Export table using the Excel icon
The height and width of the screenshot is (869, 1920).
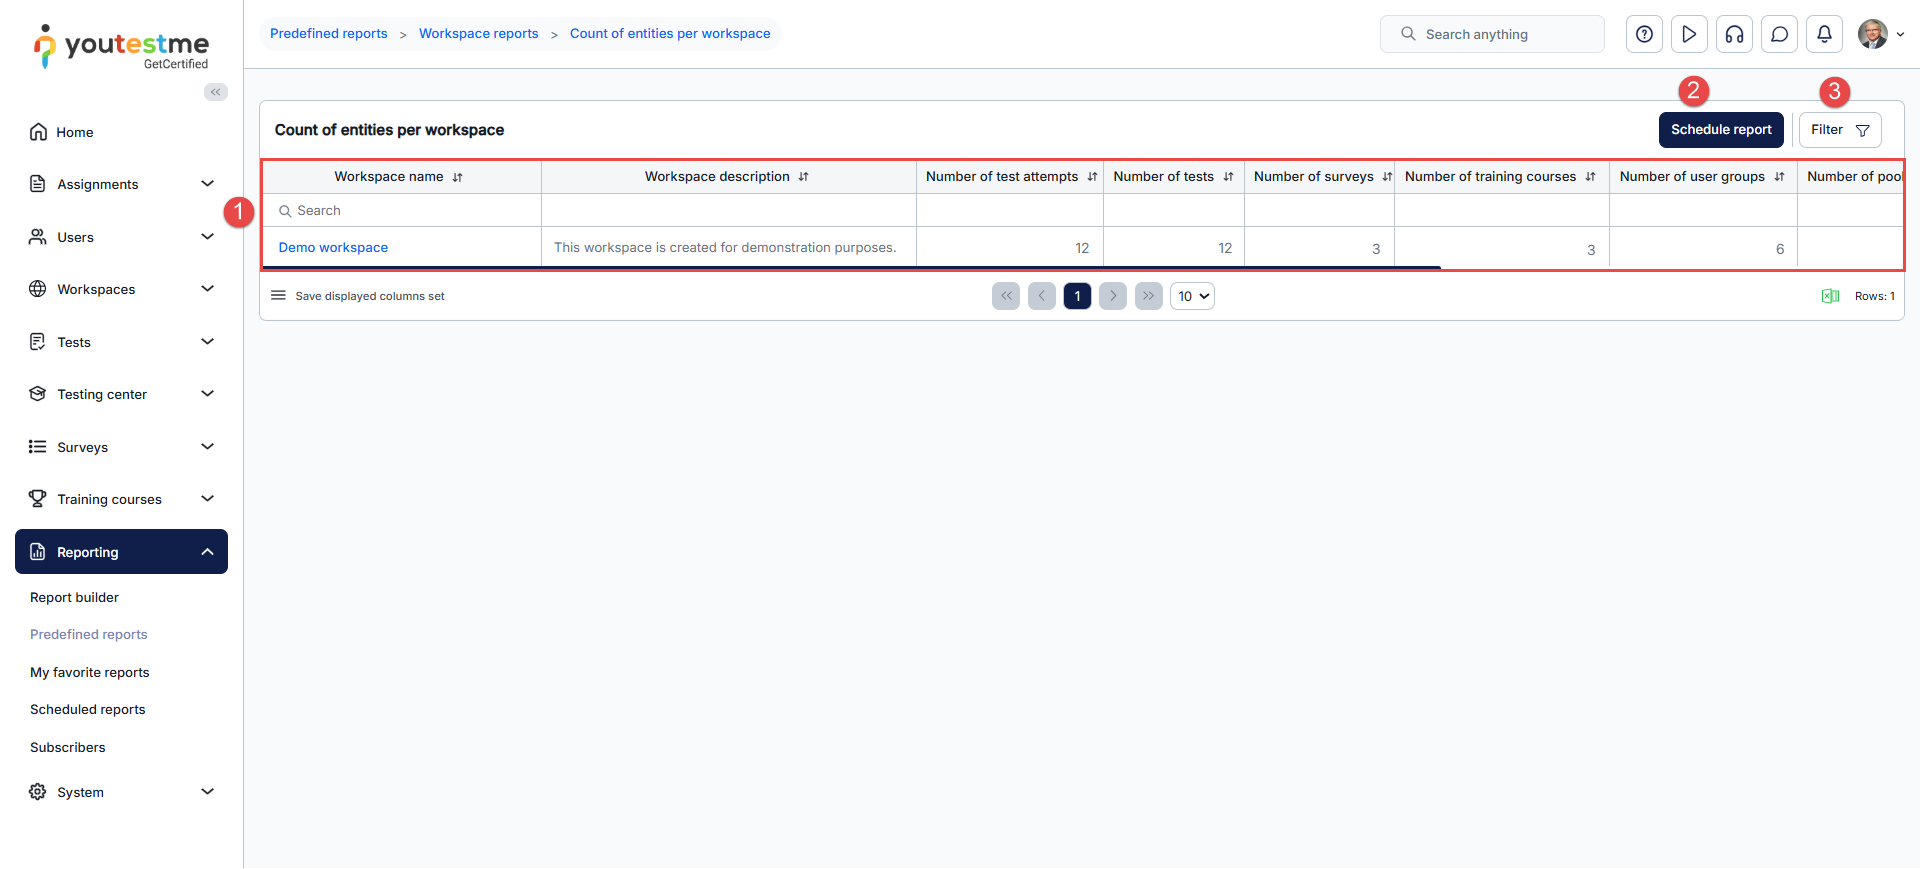[x=1830, y=296]
